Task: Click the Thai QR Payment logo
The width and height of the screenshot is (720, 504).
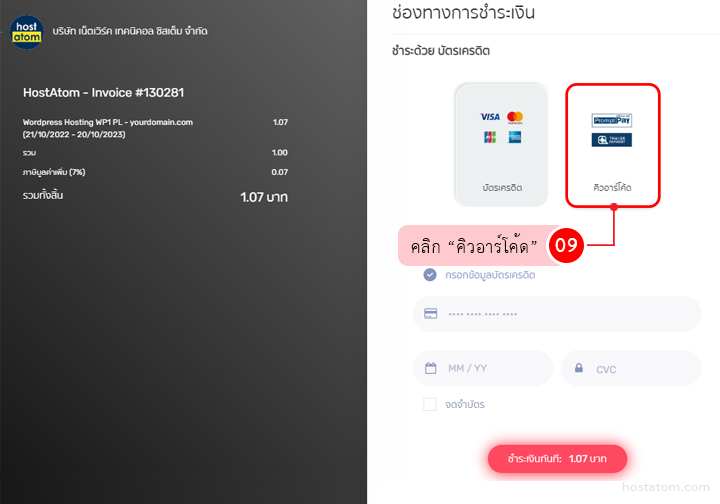Action: [612, 140]
